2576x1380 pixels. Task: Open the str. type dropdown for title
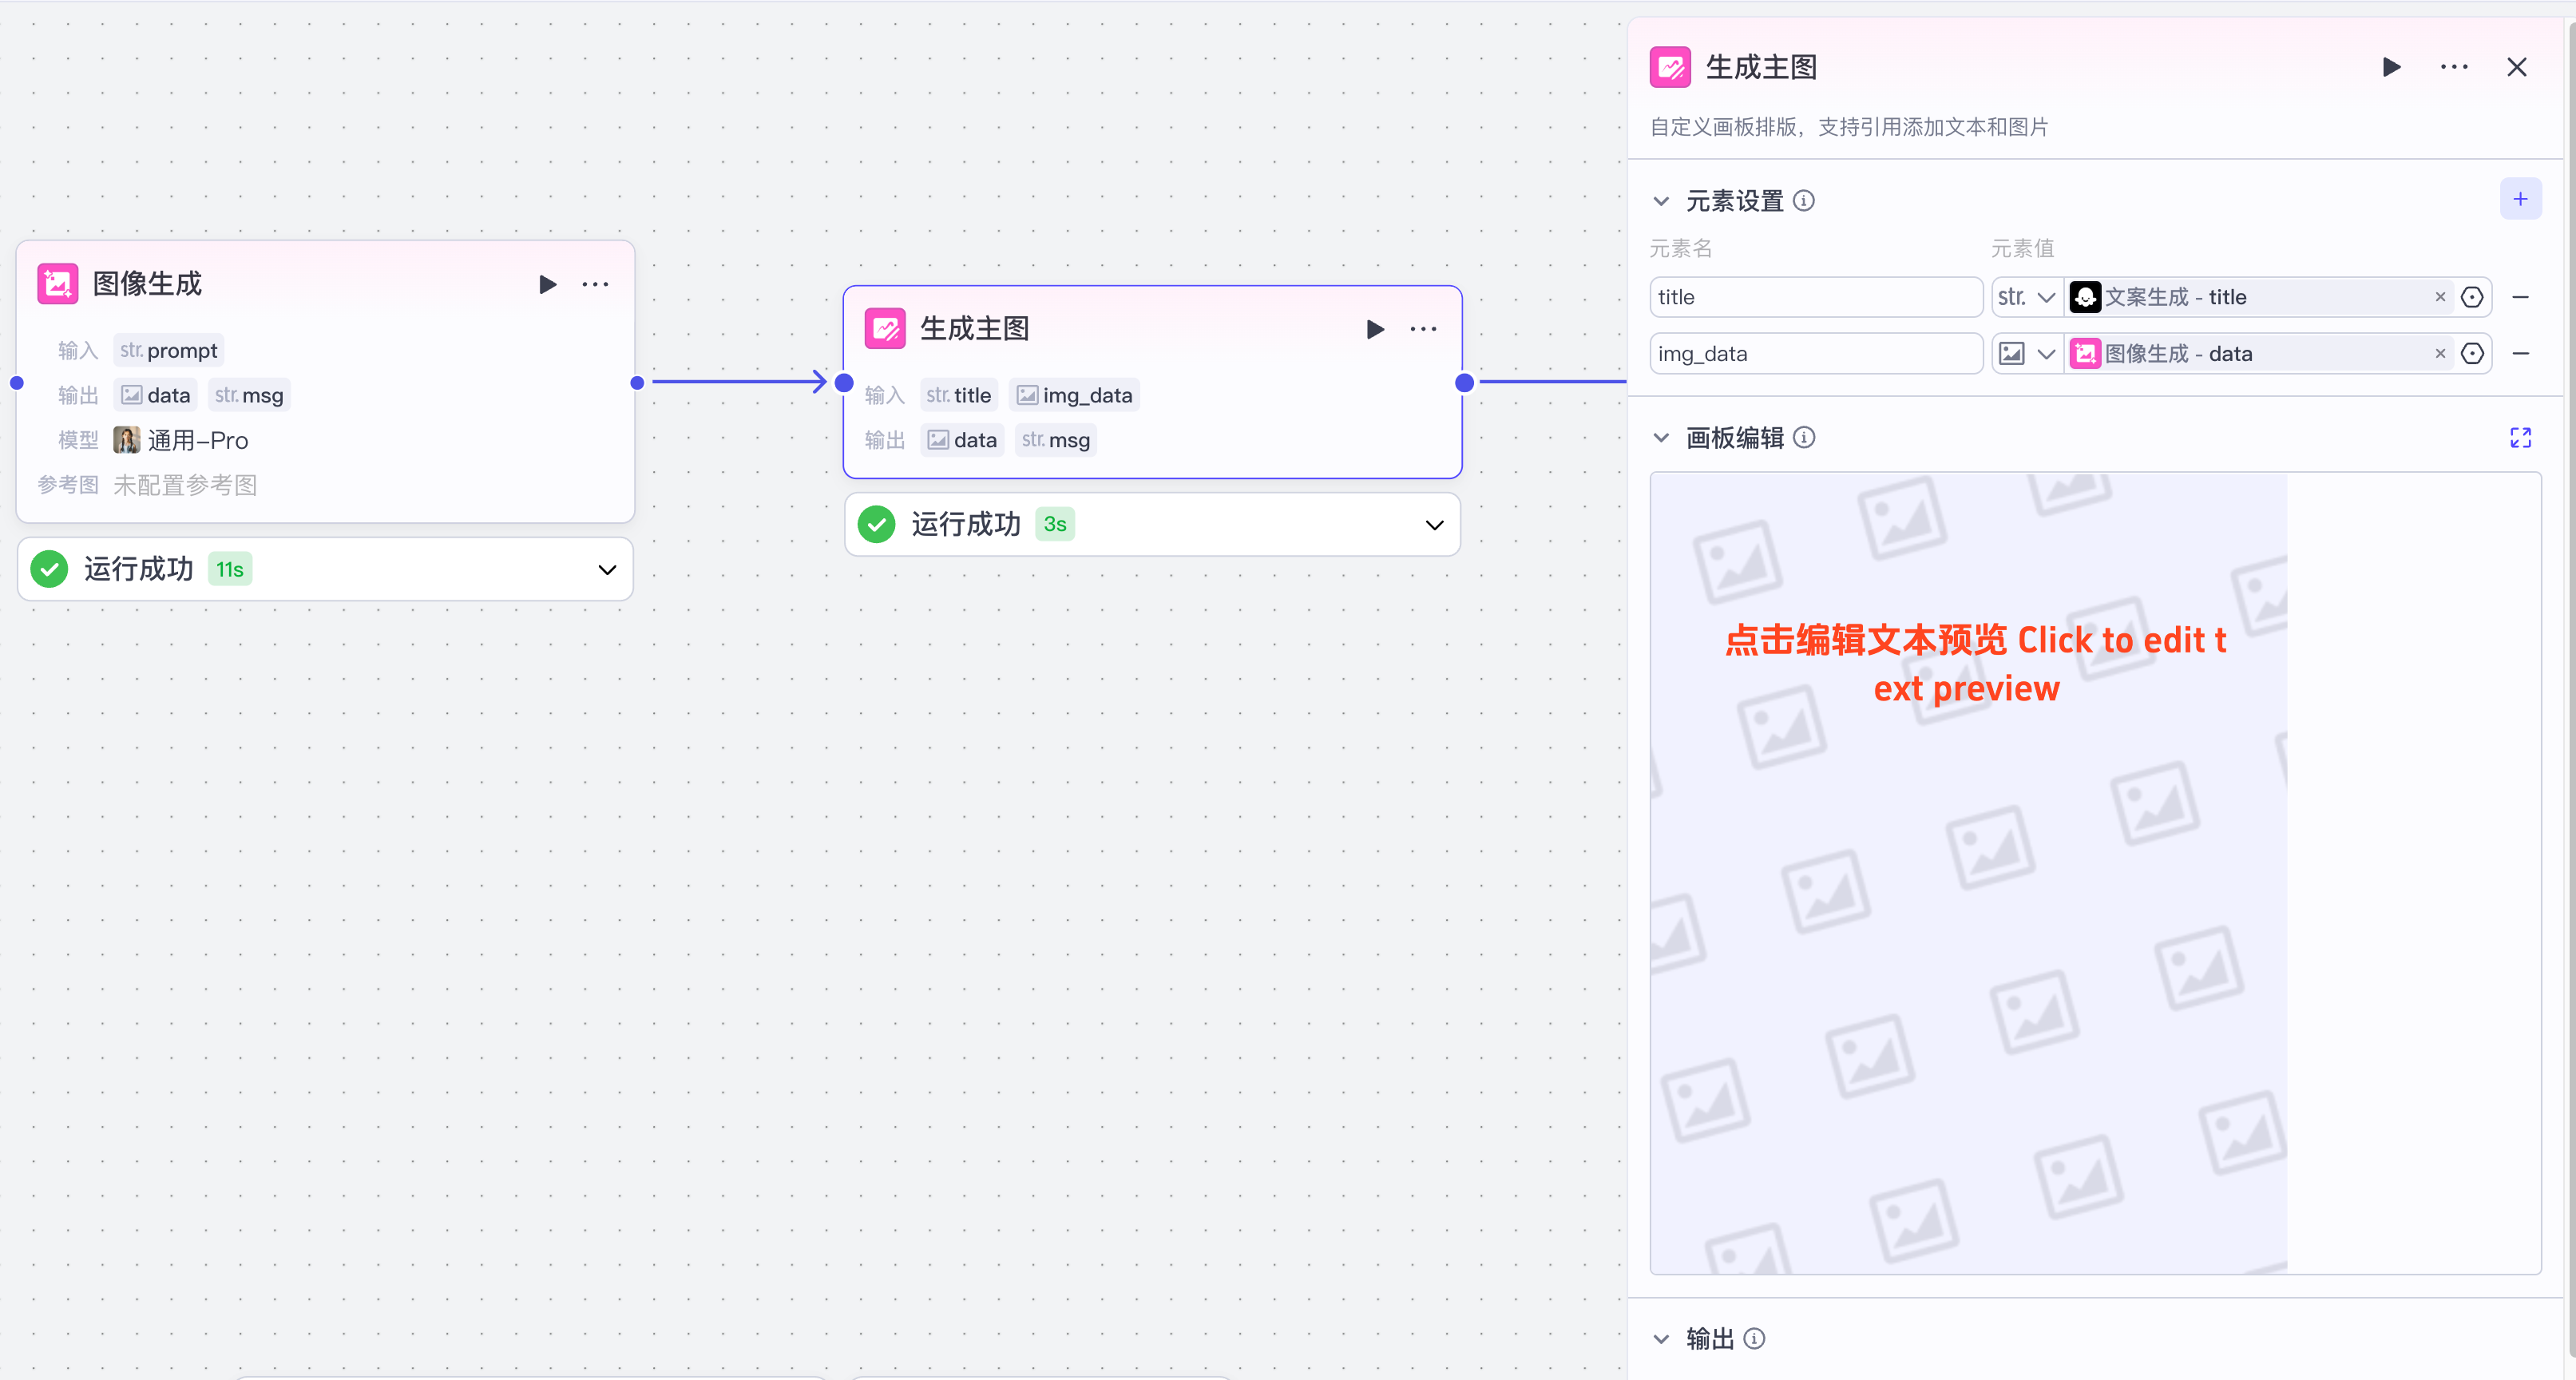2026,297
